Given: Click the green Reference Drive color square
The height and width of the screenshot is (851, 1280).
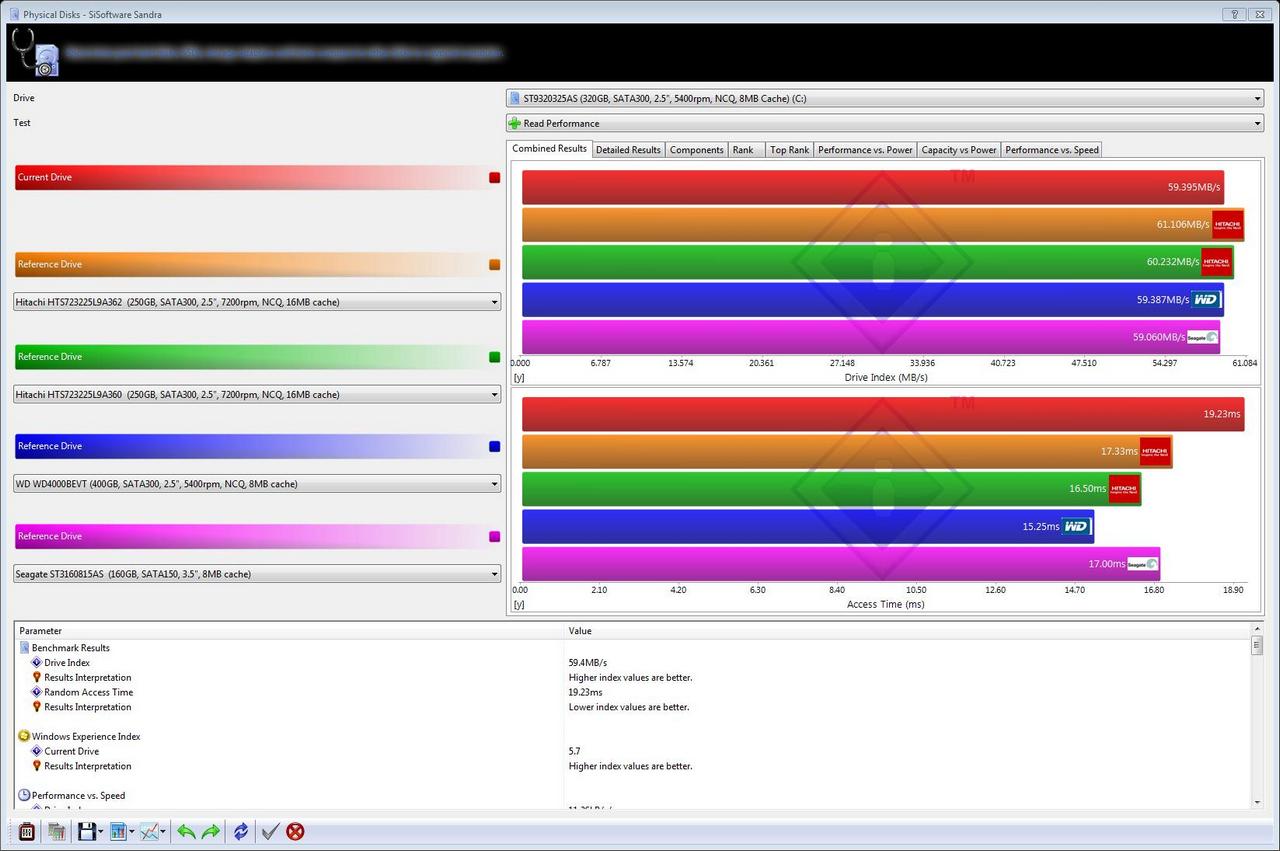Looking at the screenshot, I should [x=494, y=357].
